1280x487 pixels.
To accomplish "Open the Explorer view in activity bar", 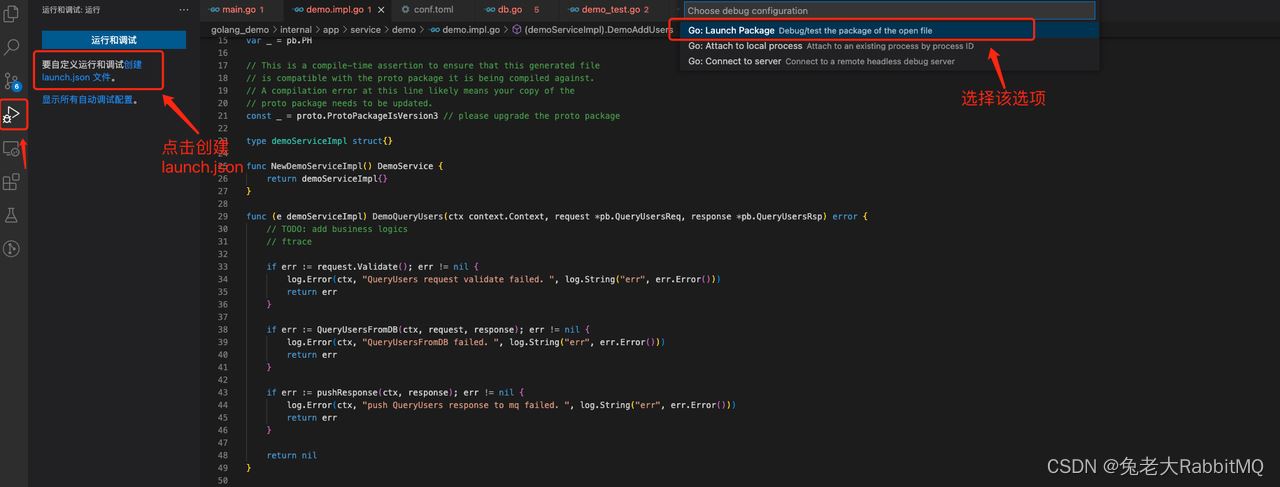I will click(13, 14).
